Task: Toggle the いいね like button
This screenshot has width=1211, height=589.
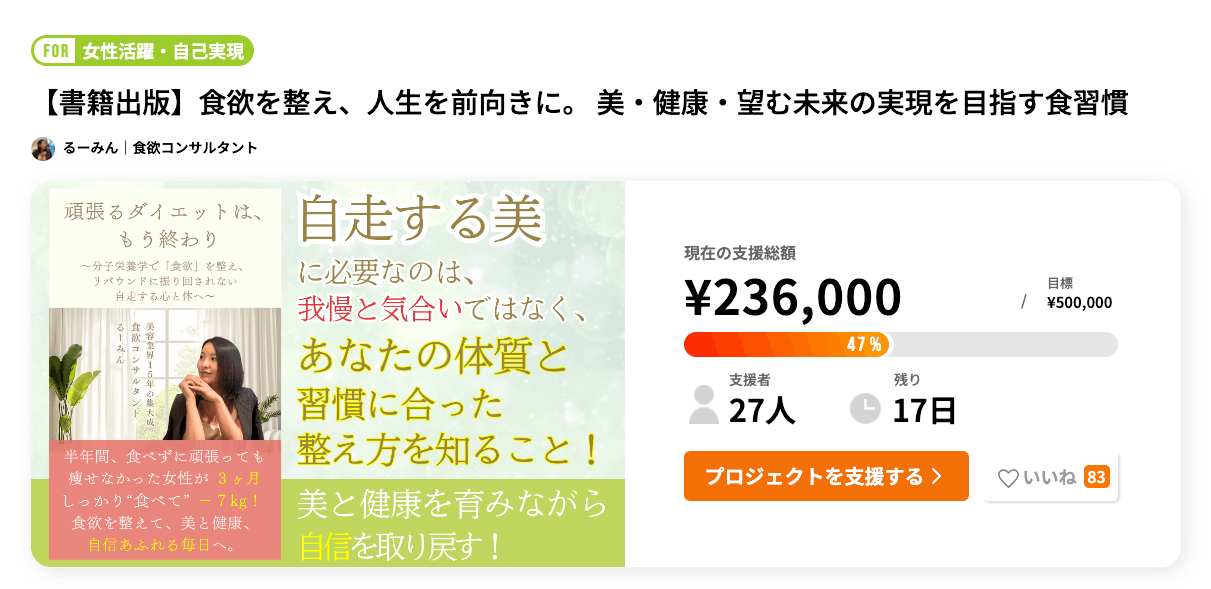Action: click(1050, 477)
